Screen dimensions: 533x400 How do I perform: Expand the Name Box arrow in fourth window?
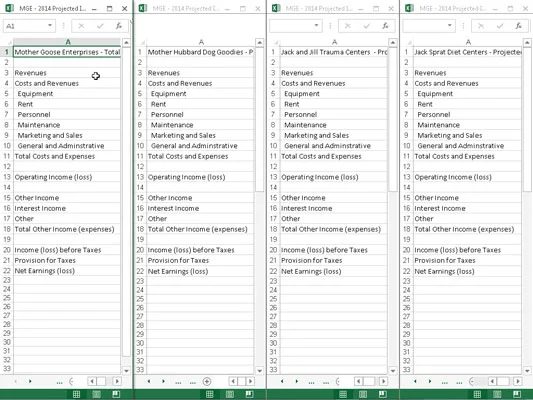pyautogui.click(x=450, y=25)
